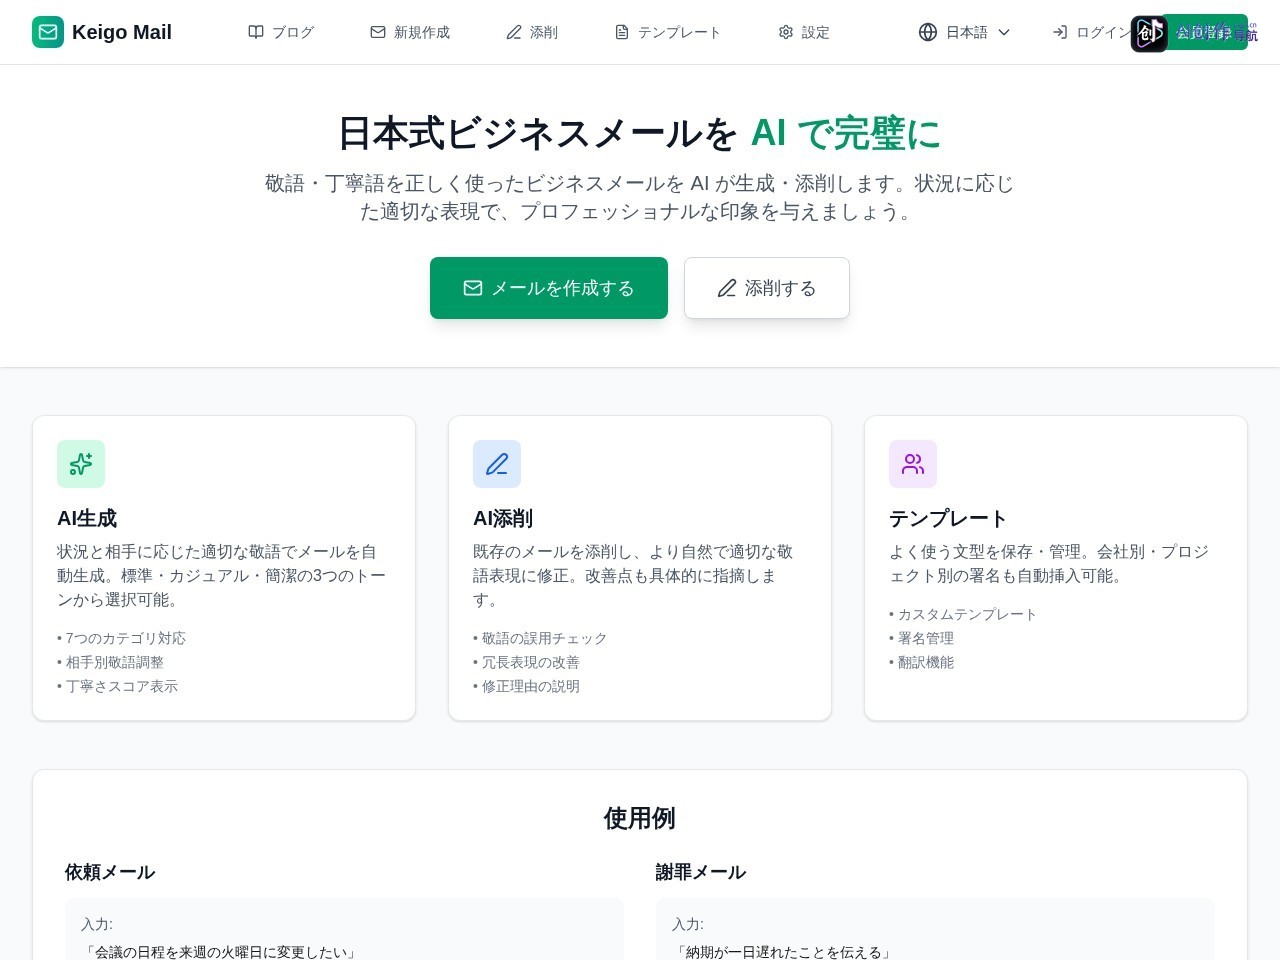Click the main 日本式ビジネスメールを headline
Image resolution: width=1280 pixels, height=960 pixels.
(538, 133)
